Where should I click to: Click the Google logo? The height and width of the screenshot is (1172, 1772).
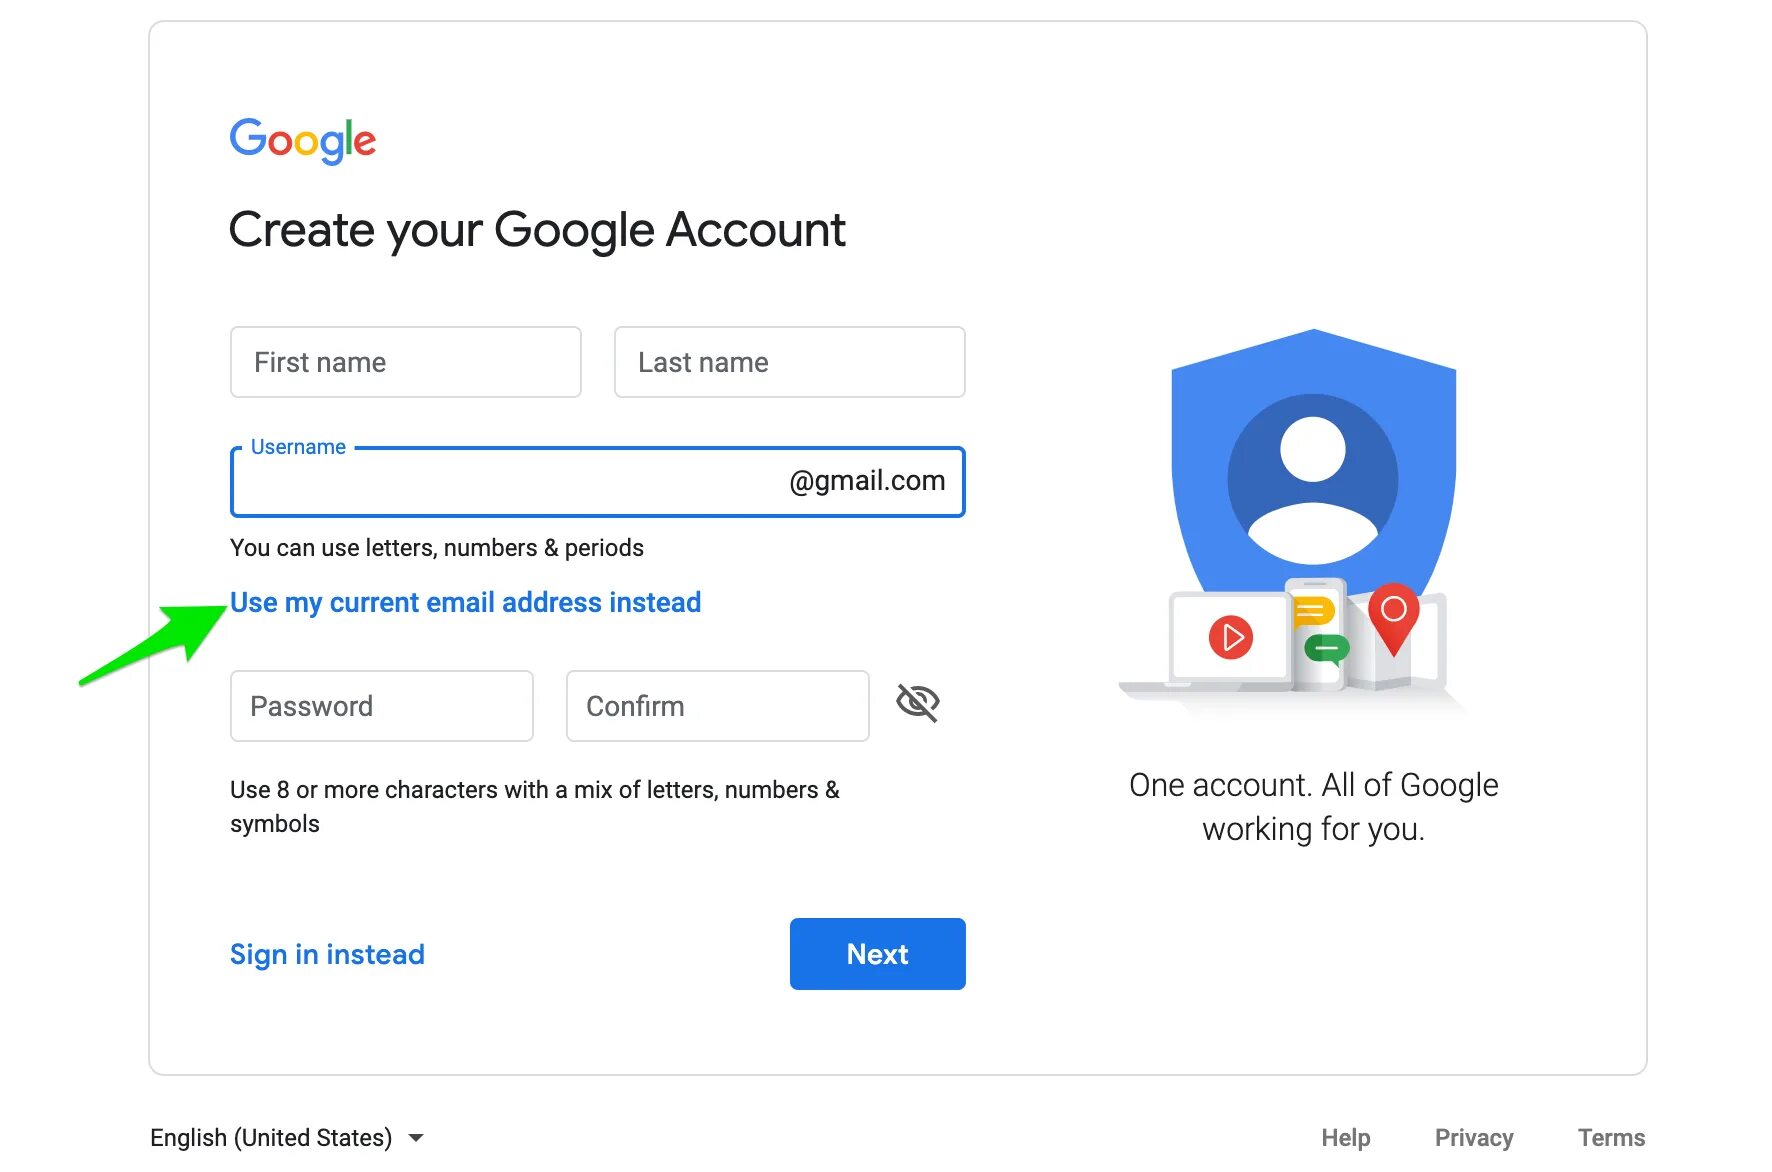coord(303,140)
